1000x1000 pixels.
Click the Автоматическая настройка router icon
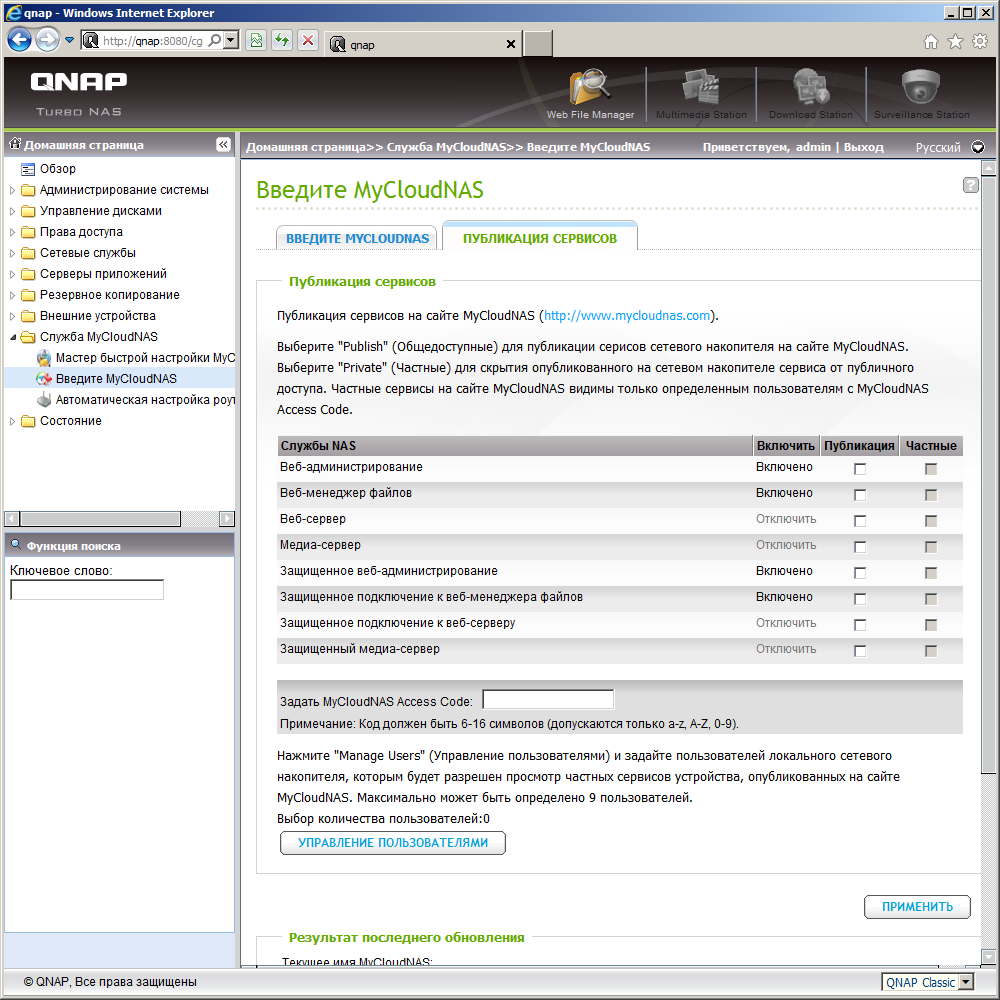(x=43, y=400)
